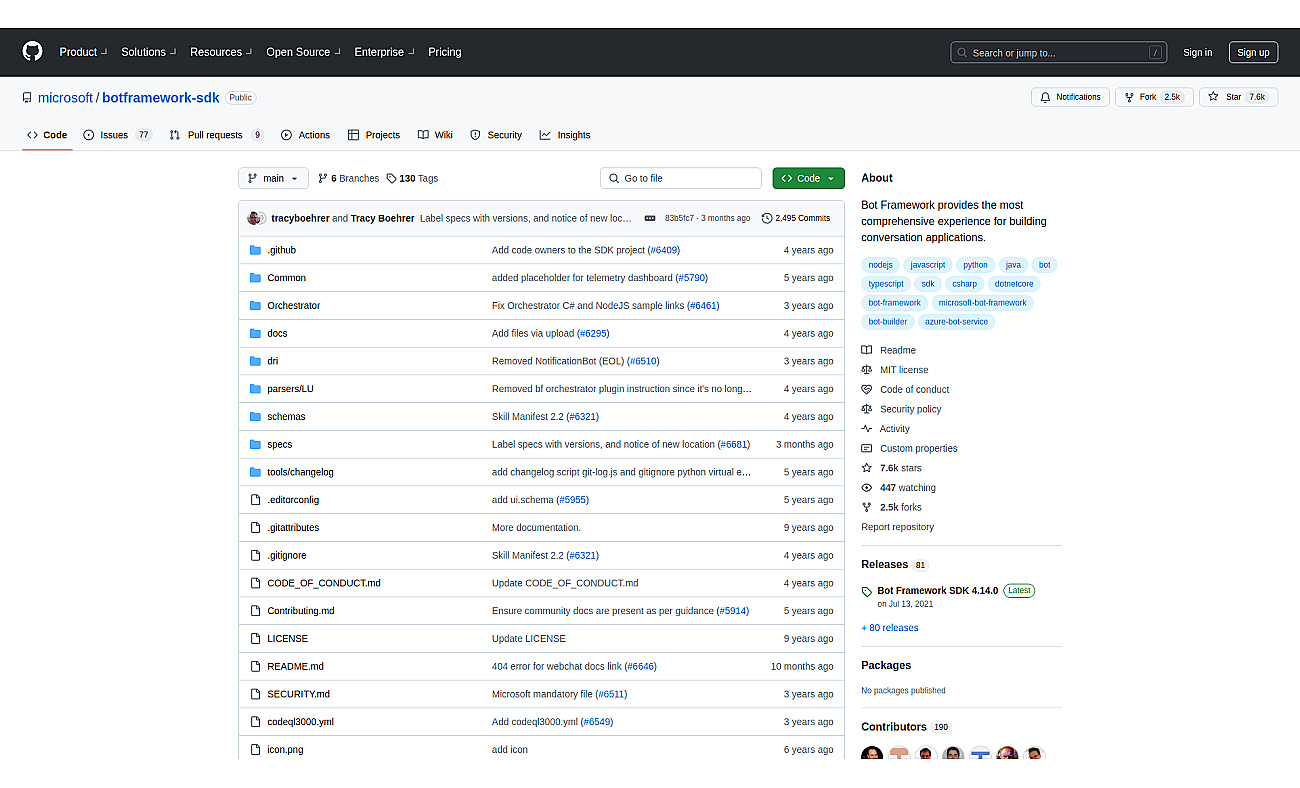Click the tools/changelog folder icon
Screen dimensions: 1300x788
pos(255,472)
